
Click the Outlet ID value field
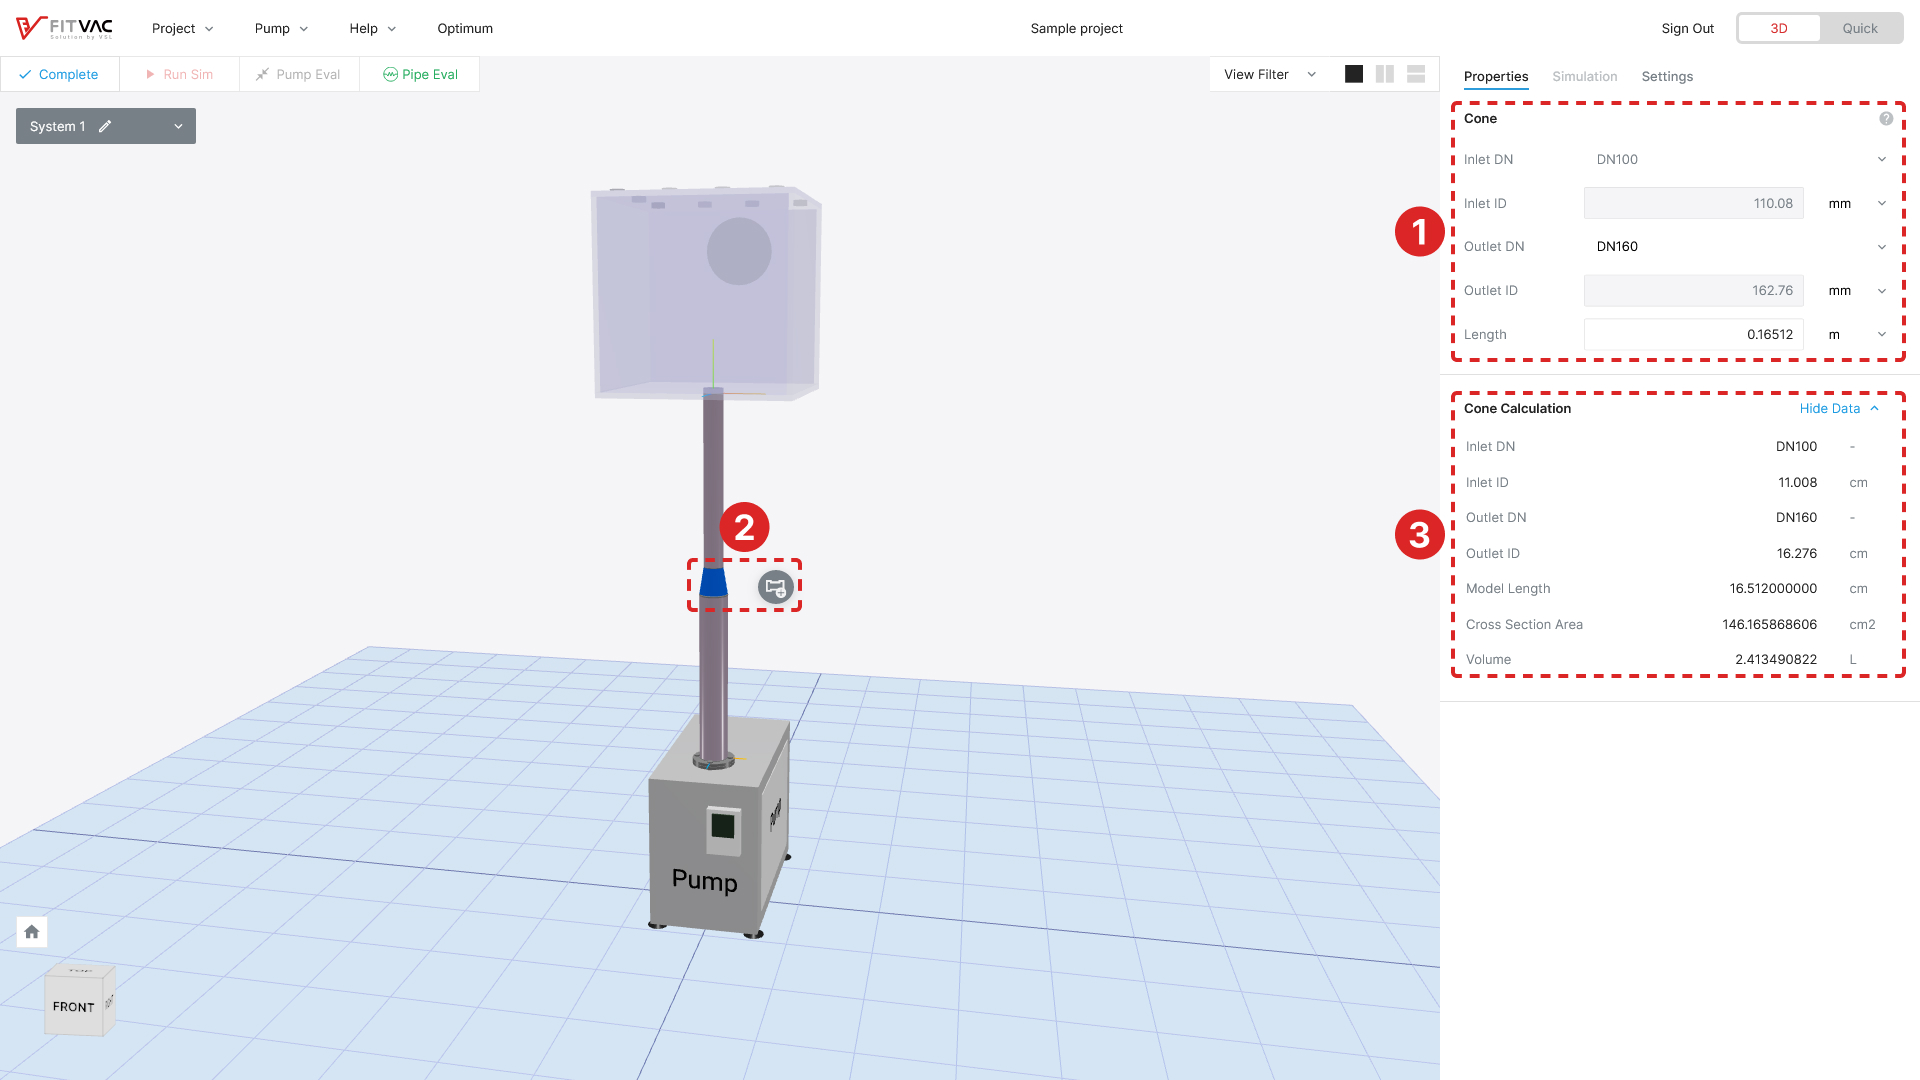pyautogui.click(x=1694, y=290)
